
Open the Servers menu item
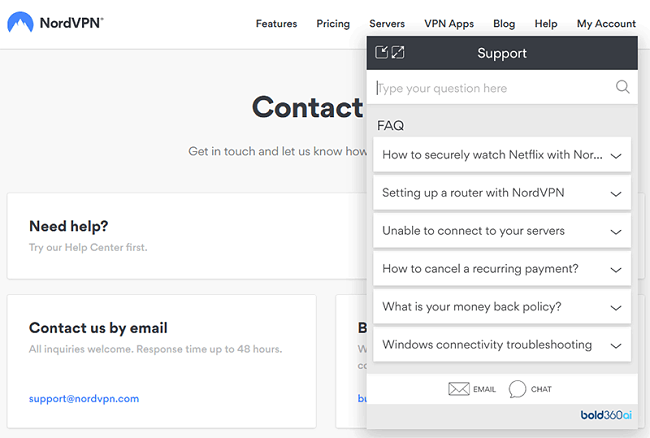coord(387,24)
